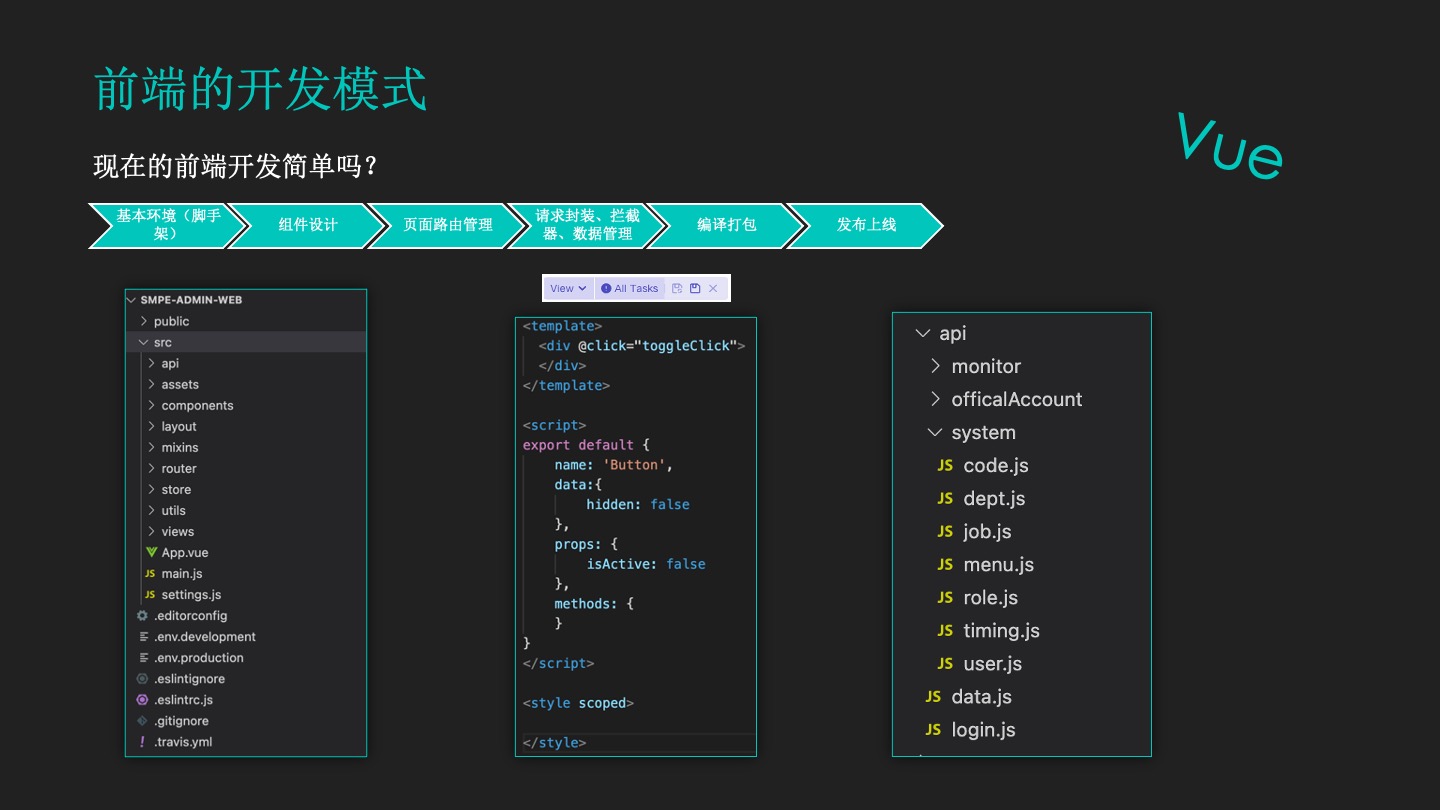Expand the router folder
This screenshot has height=810, width=1440.
coord(152,468)
